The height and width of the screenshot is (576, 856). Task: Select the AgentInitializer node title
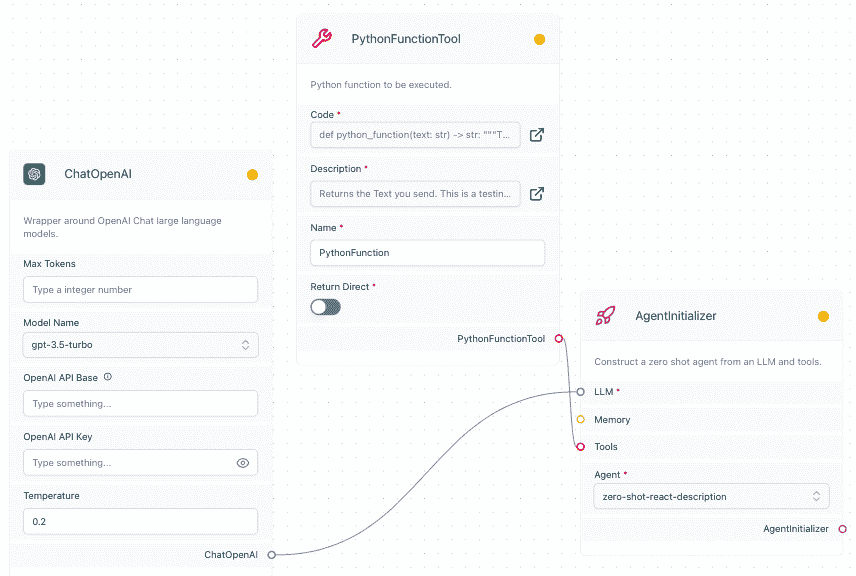click(676, 316)
